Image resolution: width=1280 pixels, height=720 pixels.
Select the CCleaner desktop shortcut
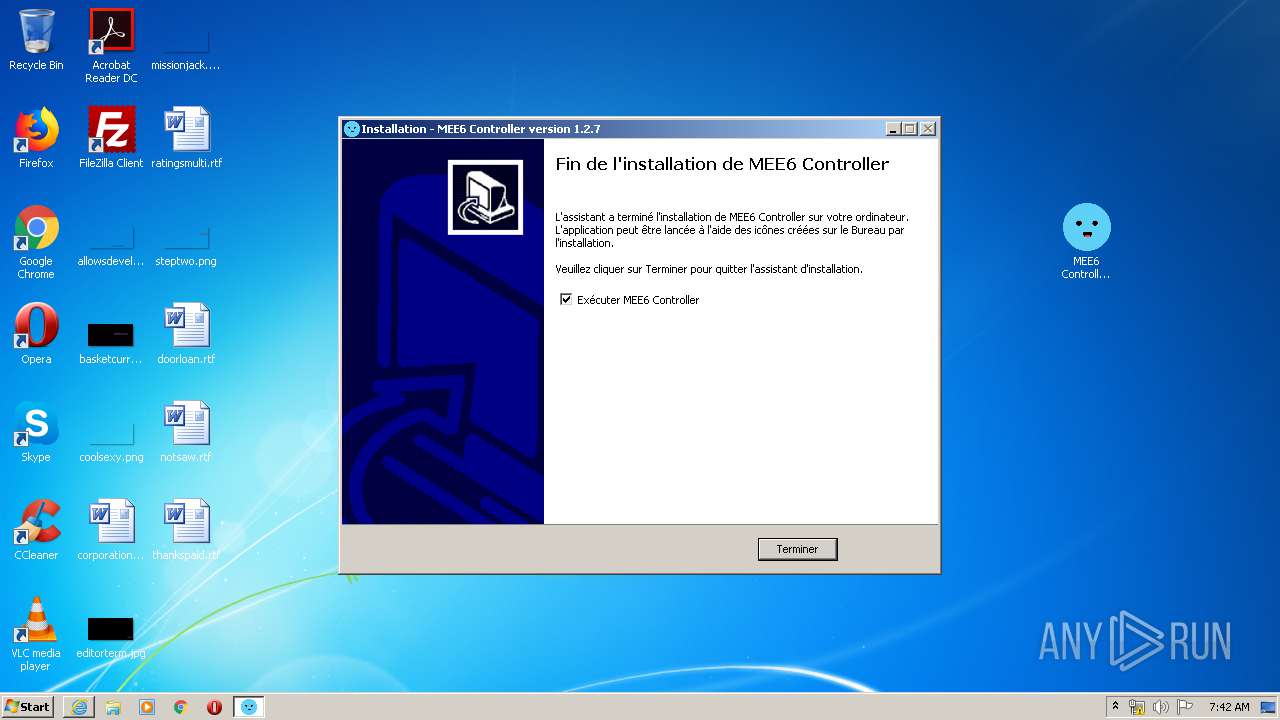tap(36, 530)
